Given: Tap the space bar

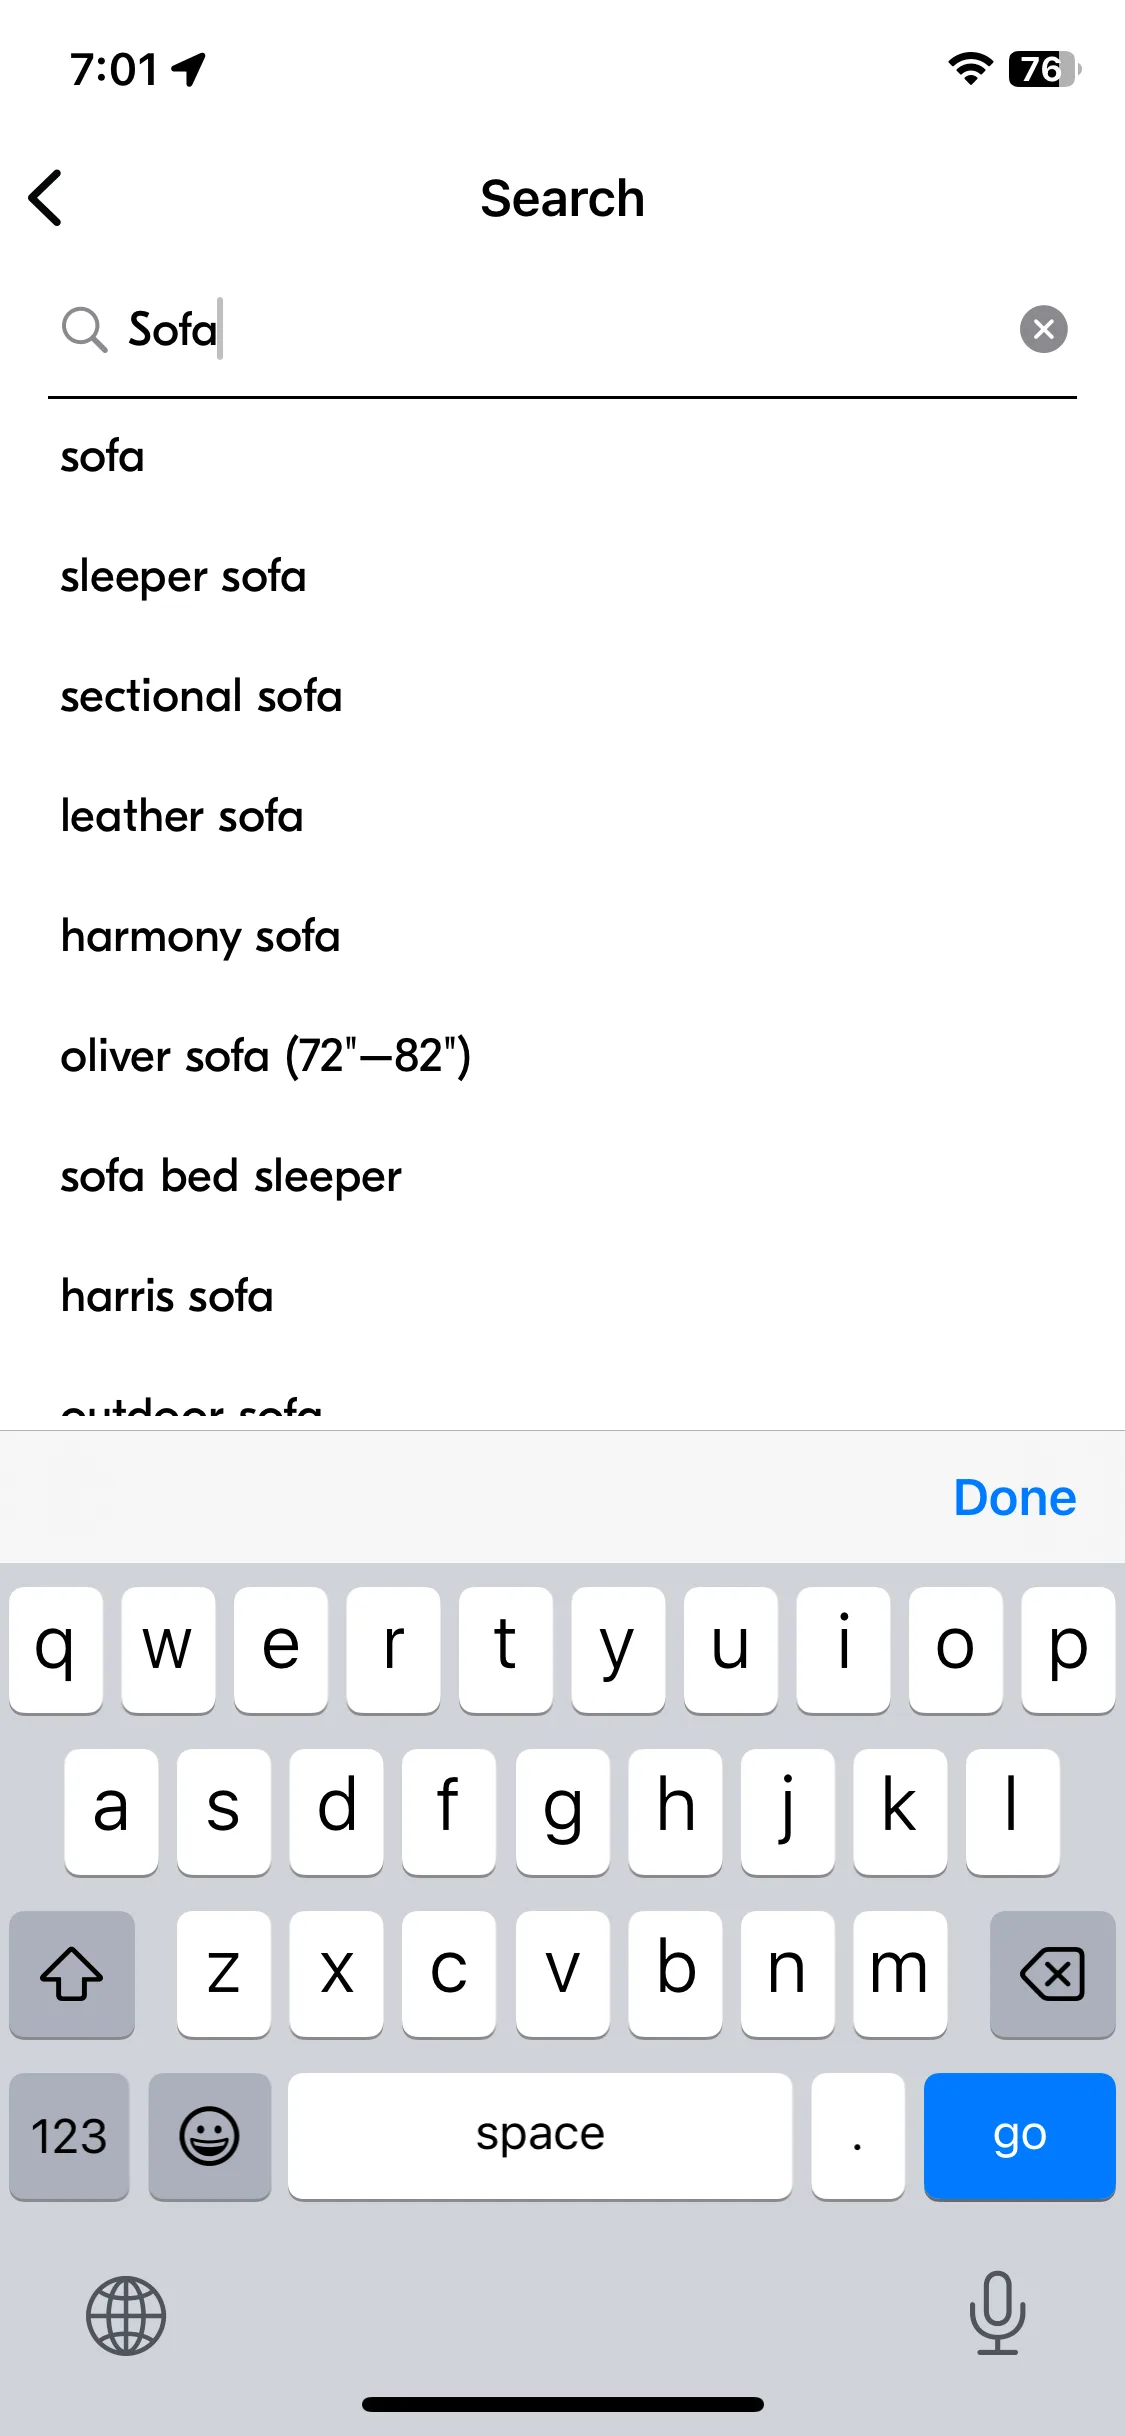Looking at the screenshot, I should point(540,2136).
